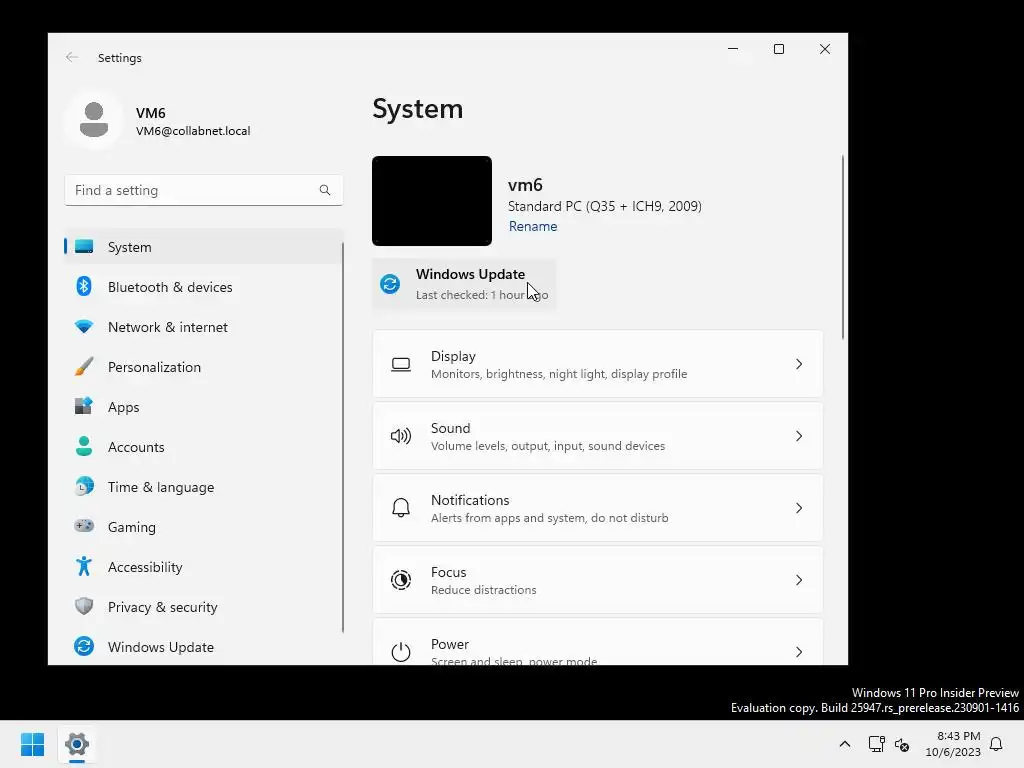Select Accounts in sidebar

tap(204, 447)
